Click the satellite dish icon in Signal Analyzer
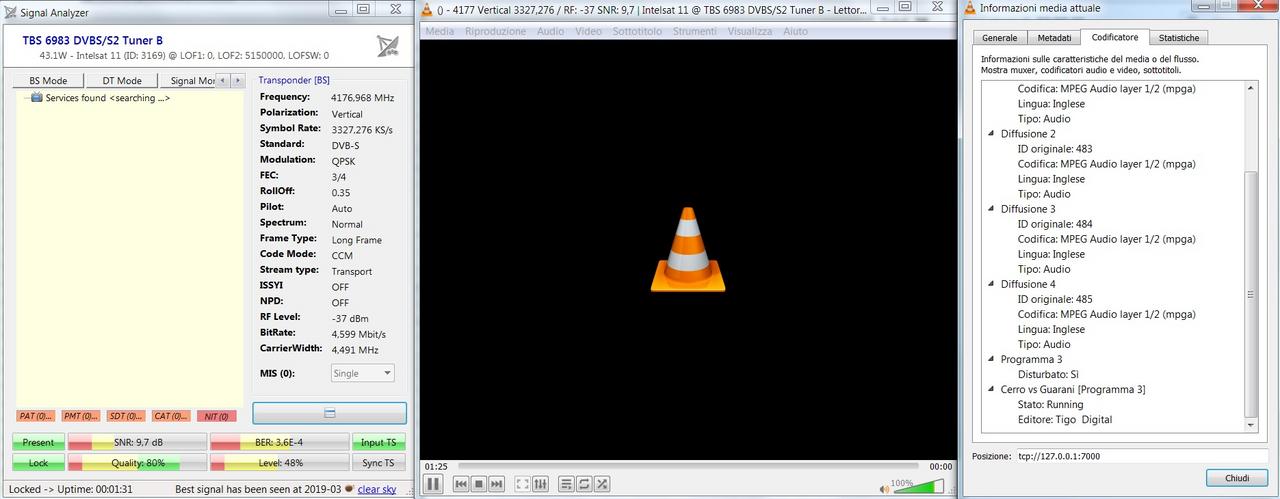Screen dimensions: 1280x499 [x=388, y=46]
